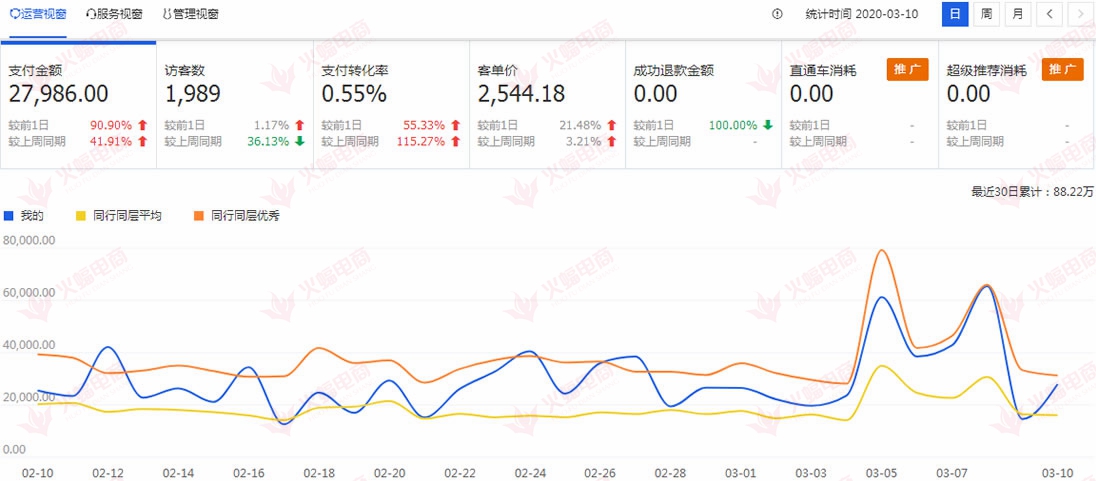Toggle 我的 series in chart legend
The height and width of the screenshot is (481, 1096).
coord(24,216)
